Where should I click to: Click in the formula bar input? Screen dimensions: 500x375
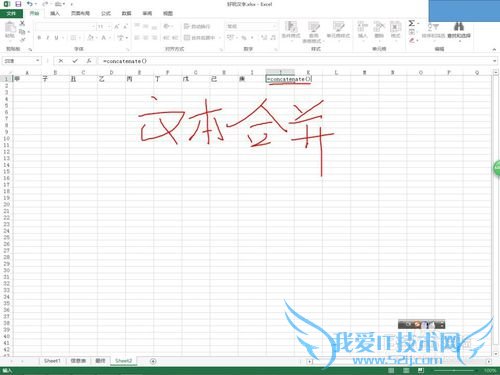click(x=295, y=61)
